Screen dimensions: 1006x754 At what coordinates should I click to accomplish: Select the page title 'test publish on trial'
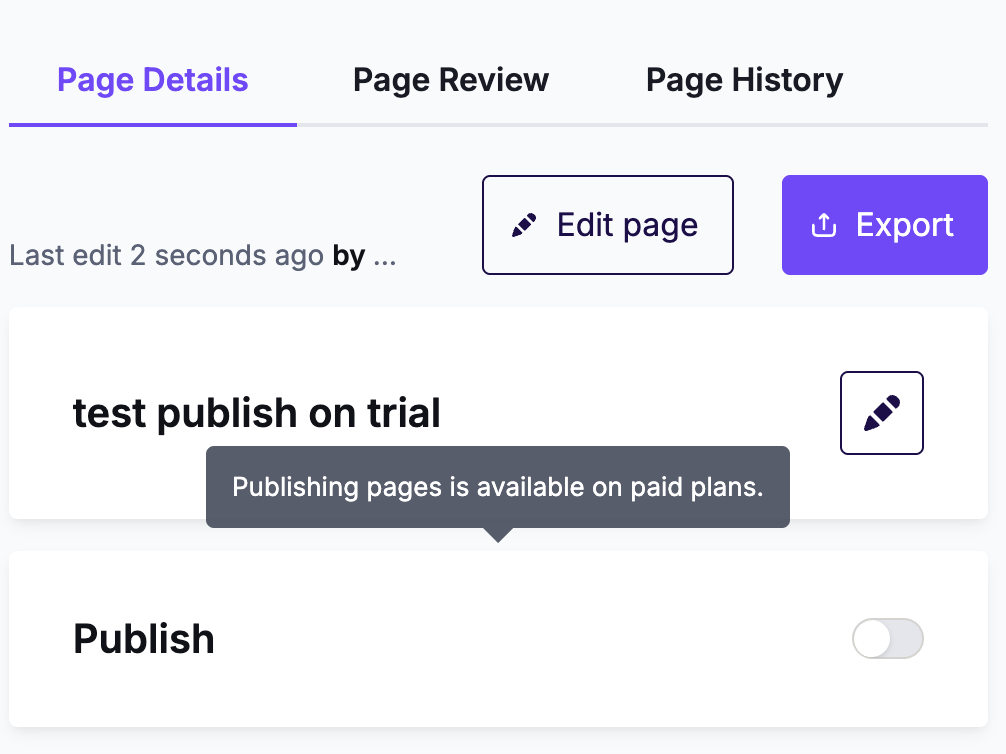[x=257, y=412]
